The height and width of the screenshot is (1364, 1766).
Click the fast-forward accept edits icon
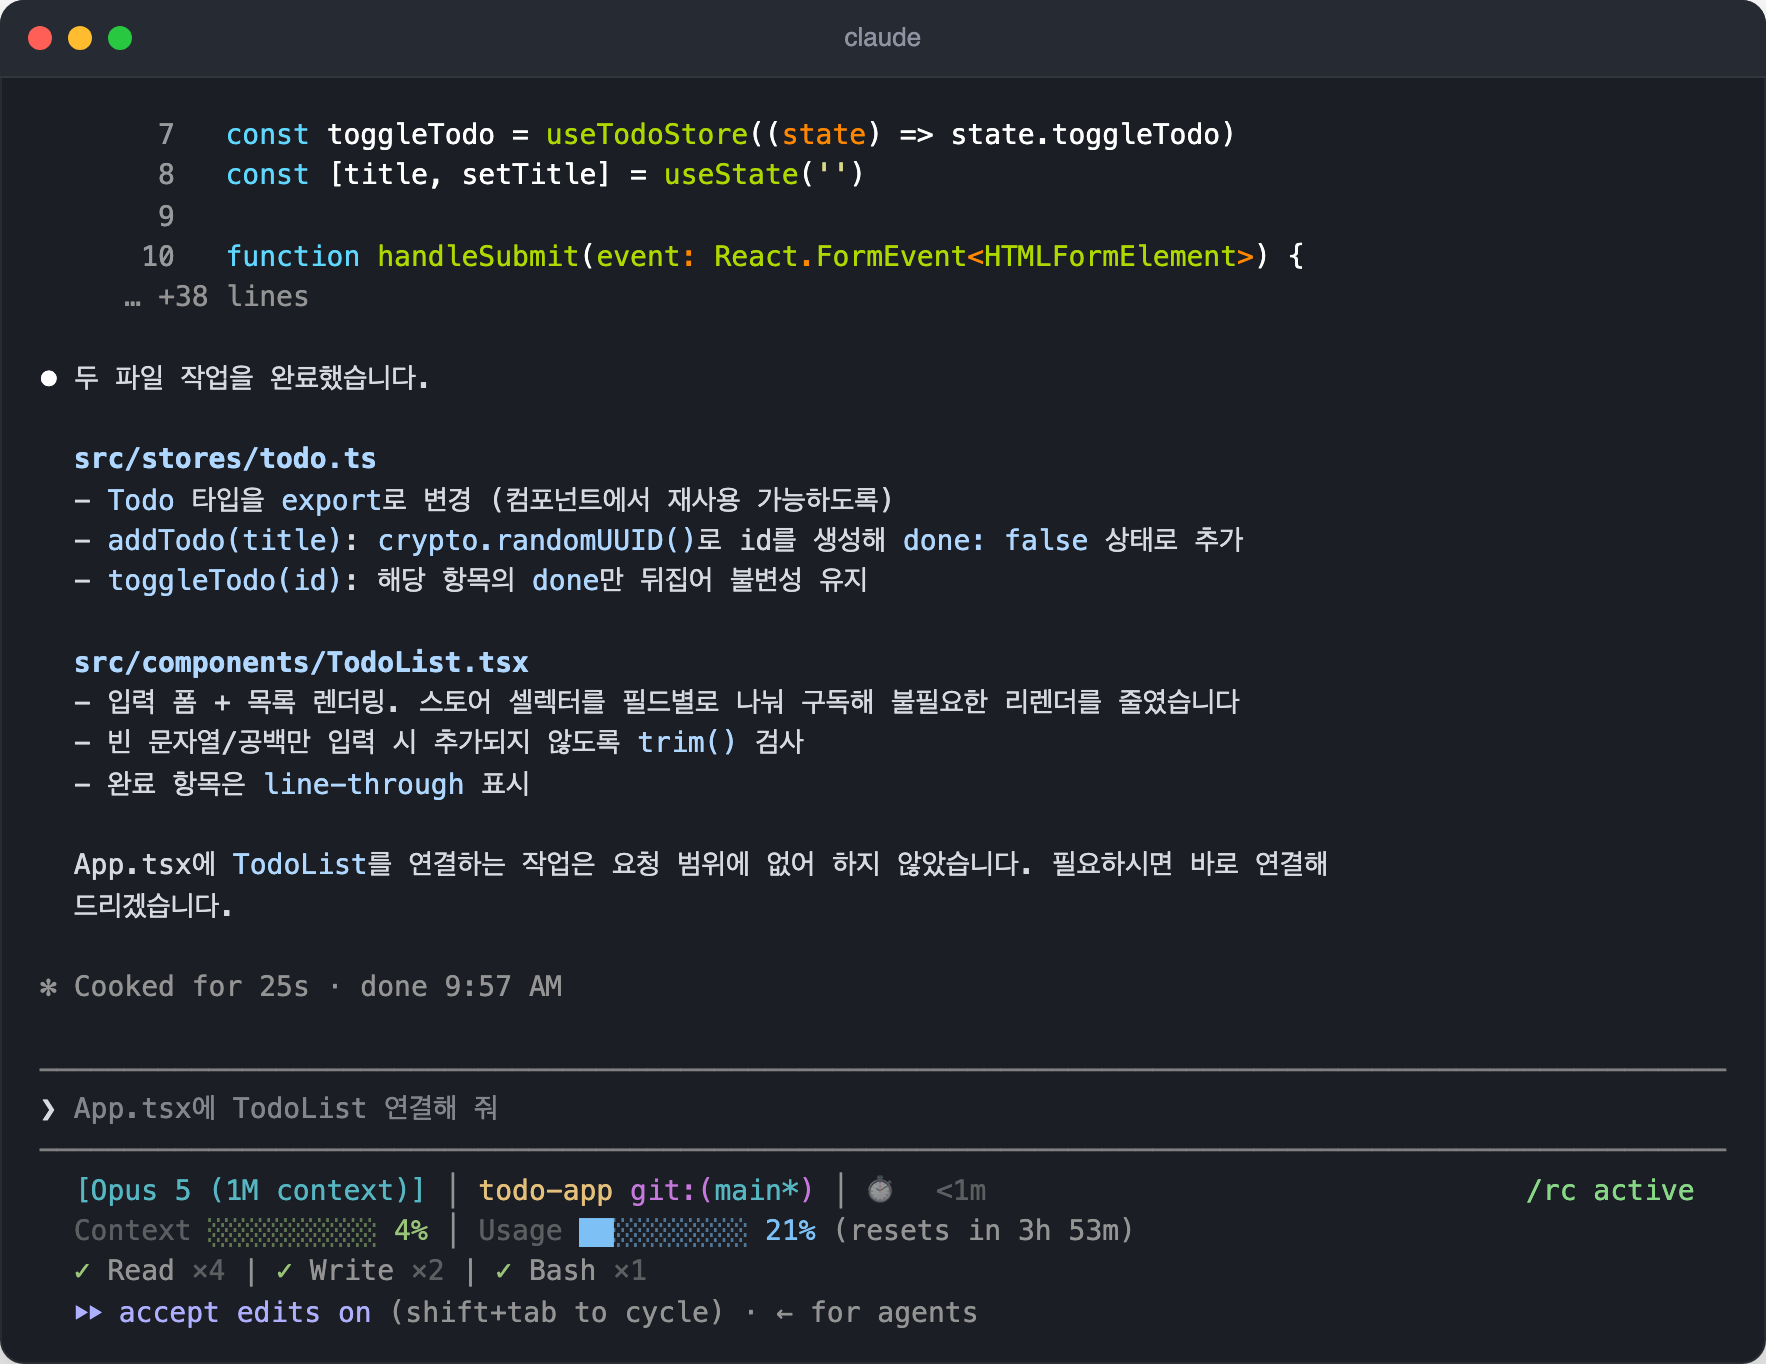coord(88,1312)
